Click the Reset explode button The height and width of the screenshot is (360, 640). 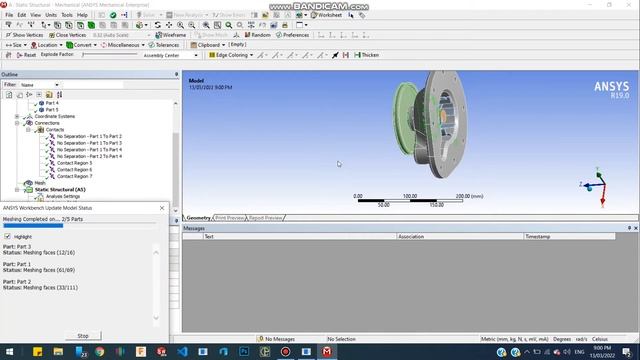(27, 55)
